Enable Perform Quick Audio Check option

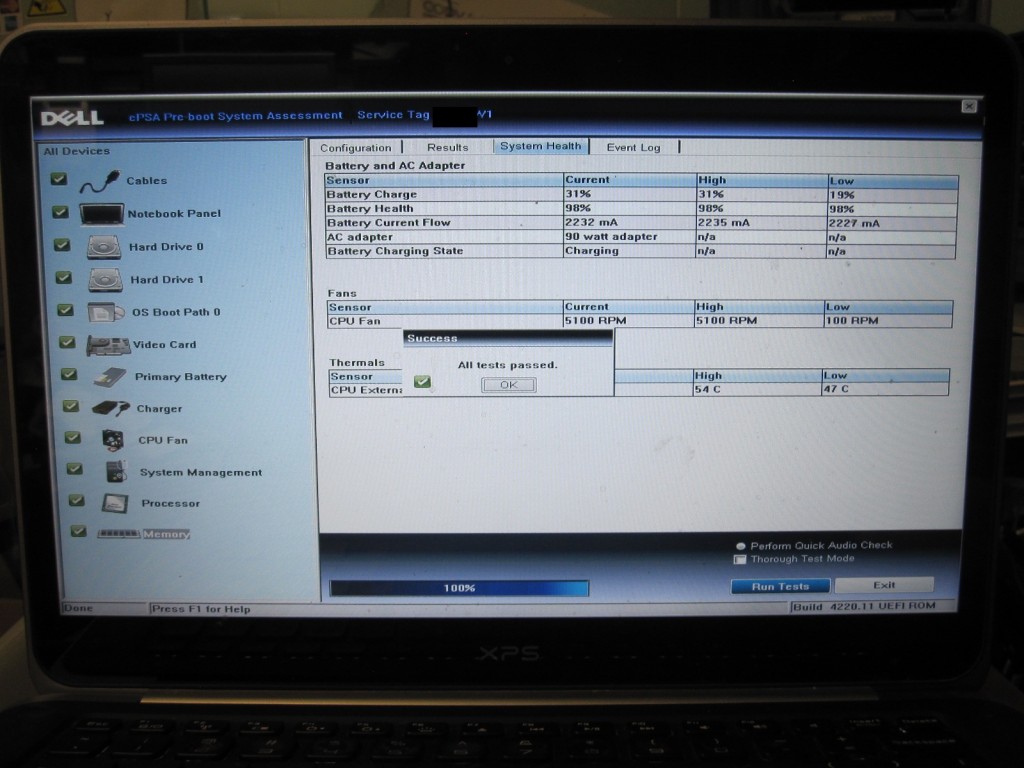[741, 546]
